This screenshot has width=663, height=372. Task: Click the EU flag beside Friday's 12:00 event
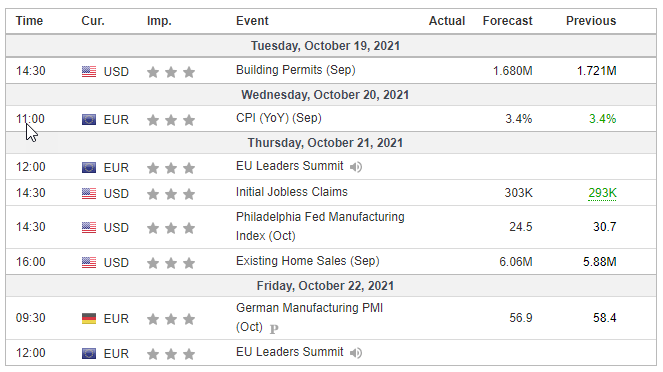pos(89,353)
